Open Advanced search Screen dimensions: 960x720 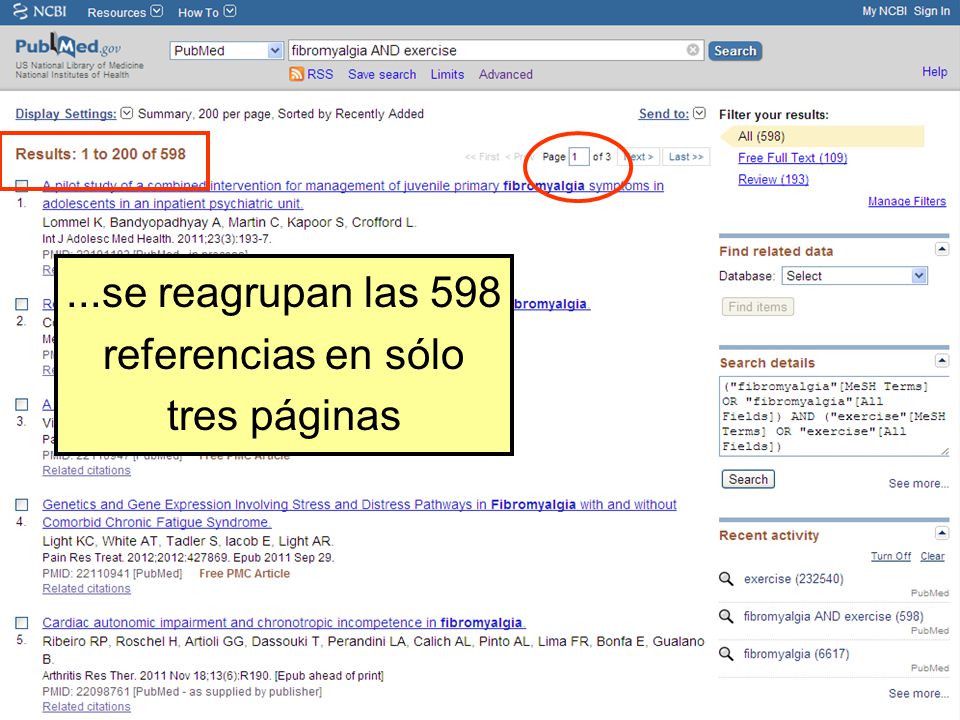pyautogui.click(x=505, y=74)
